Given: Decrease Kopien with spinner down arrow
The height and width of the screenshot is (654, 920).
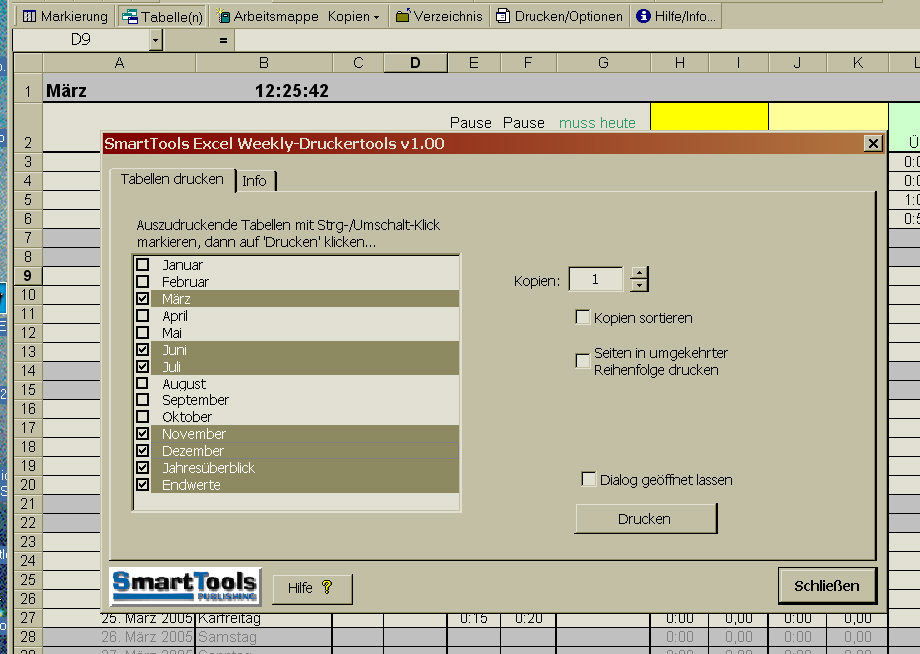Looking at the screenshot, I should [639, 285].
